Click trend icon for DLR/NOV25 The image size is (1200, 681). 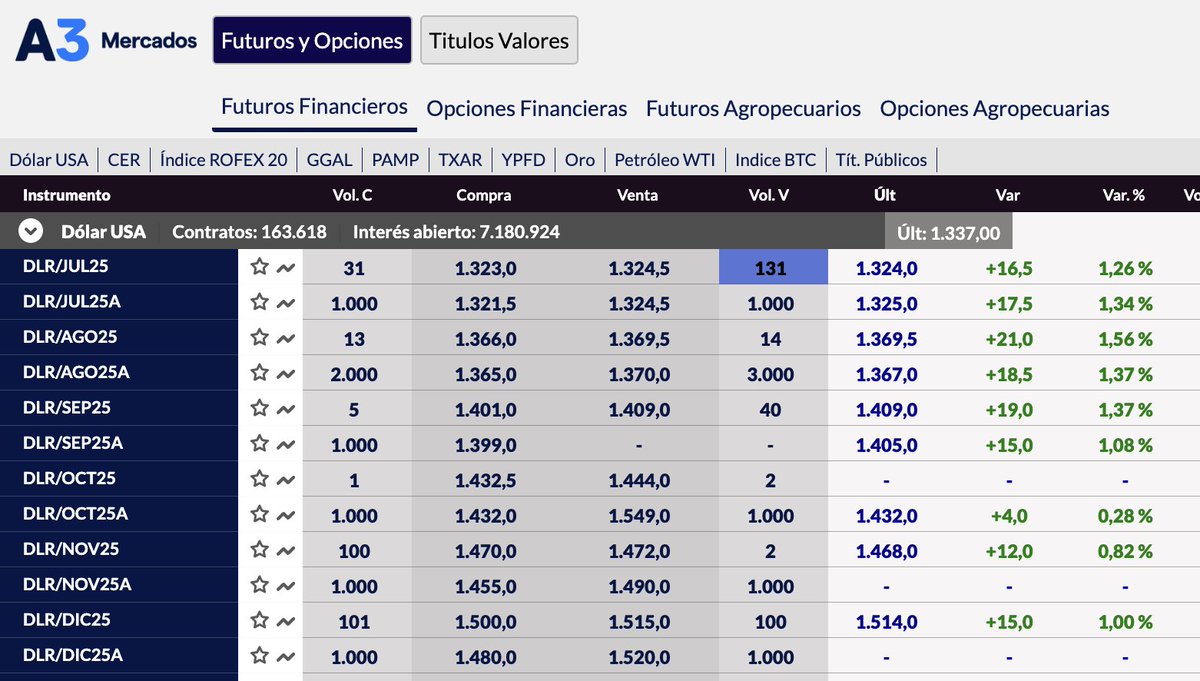[x=286, y=550]
